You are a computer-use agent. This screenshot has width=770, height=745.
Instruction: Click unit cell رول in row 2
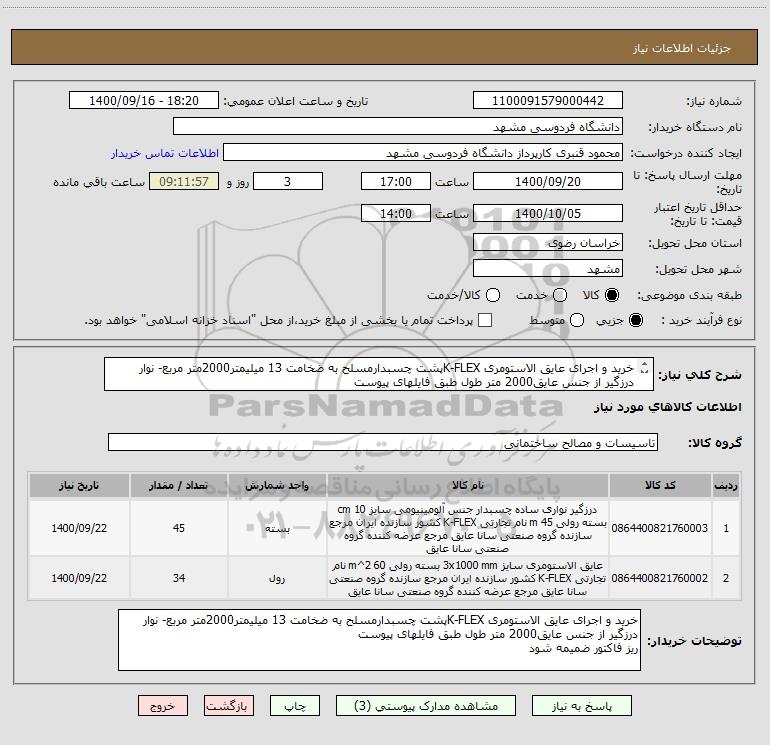tap(277, 578)
